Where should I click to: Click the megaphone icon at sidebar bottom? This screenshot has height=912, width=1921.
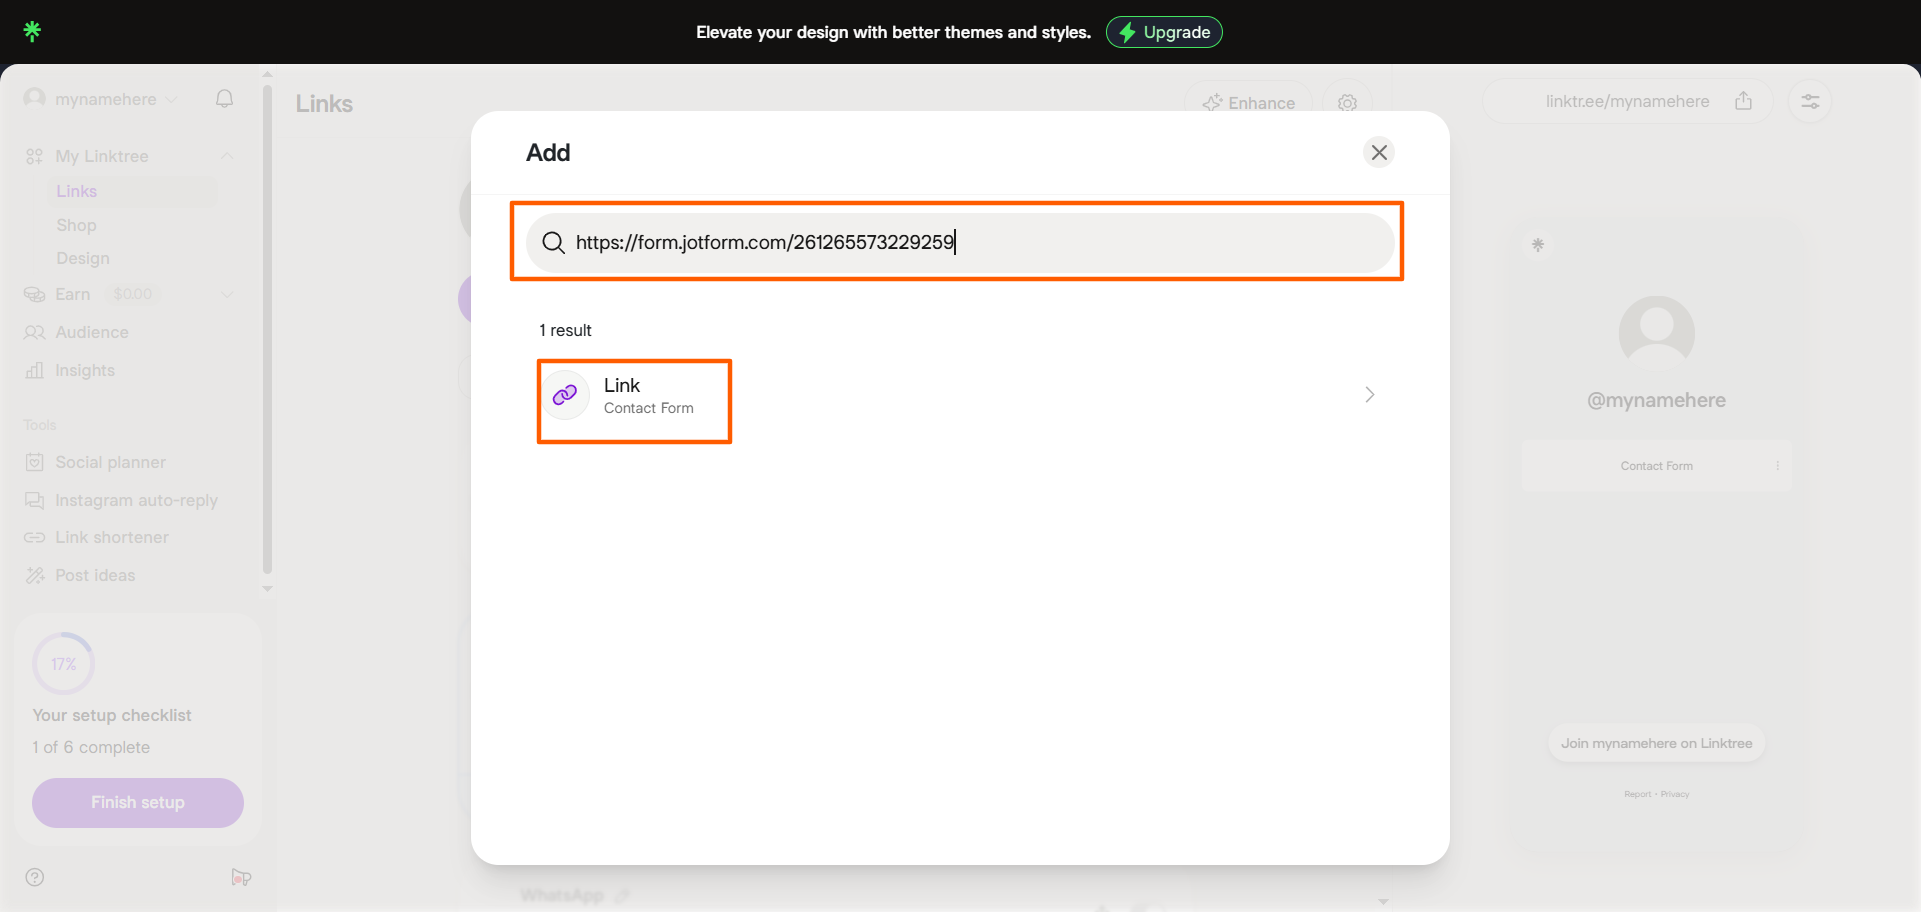point(241,877)
